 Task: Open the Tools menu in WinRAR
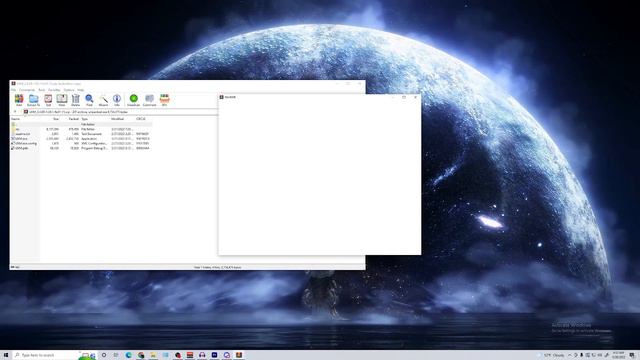(x=42, y=90)
